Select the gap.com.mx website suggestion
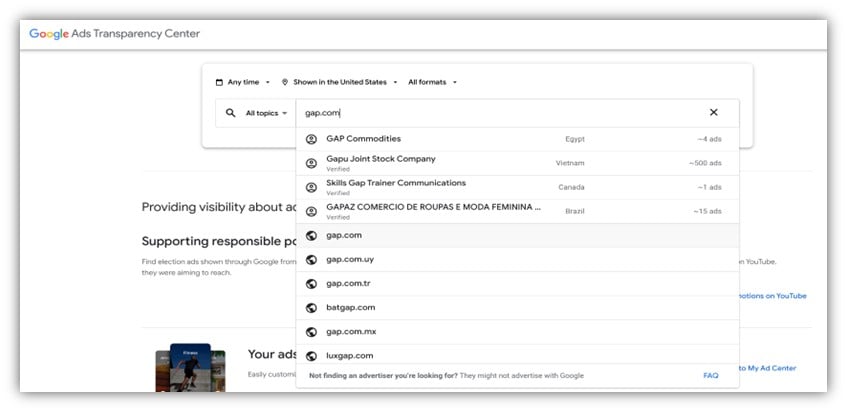 (x=517, y=332)
